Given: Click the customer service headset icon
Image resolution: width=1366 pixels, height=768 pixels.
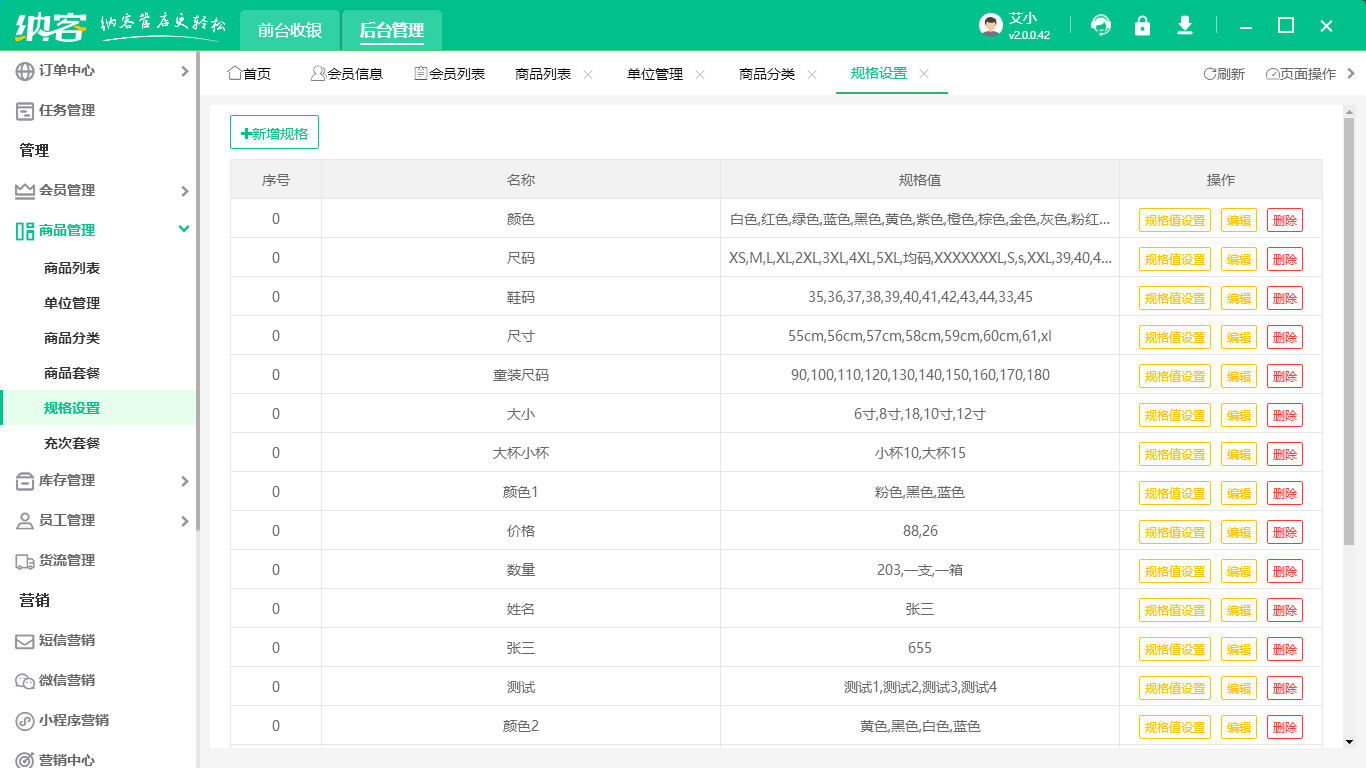Looking at the screenshot, I should coord(1101,26).
